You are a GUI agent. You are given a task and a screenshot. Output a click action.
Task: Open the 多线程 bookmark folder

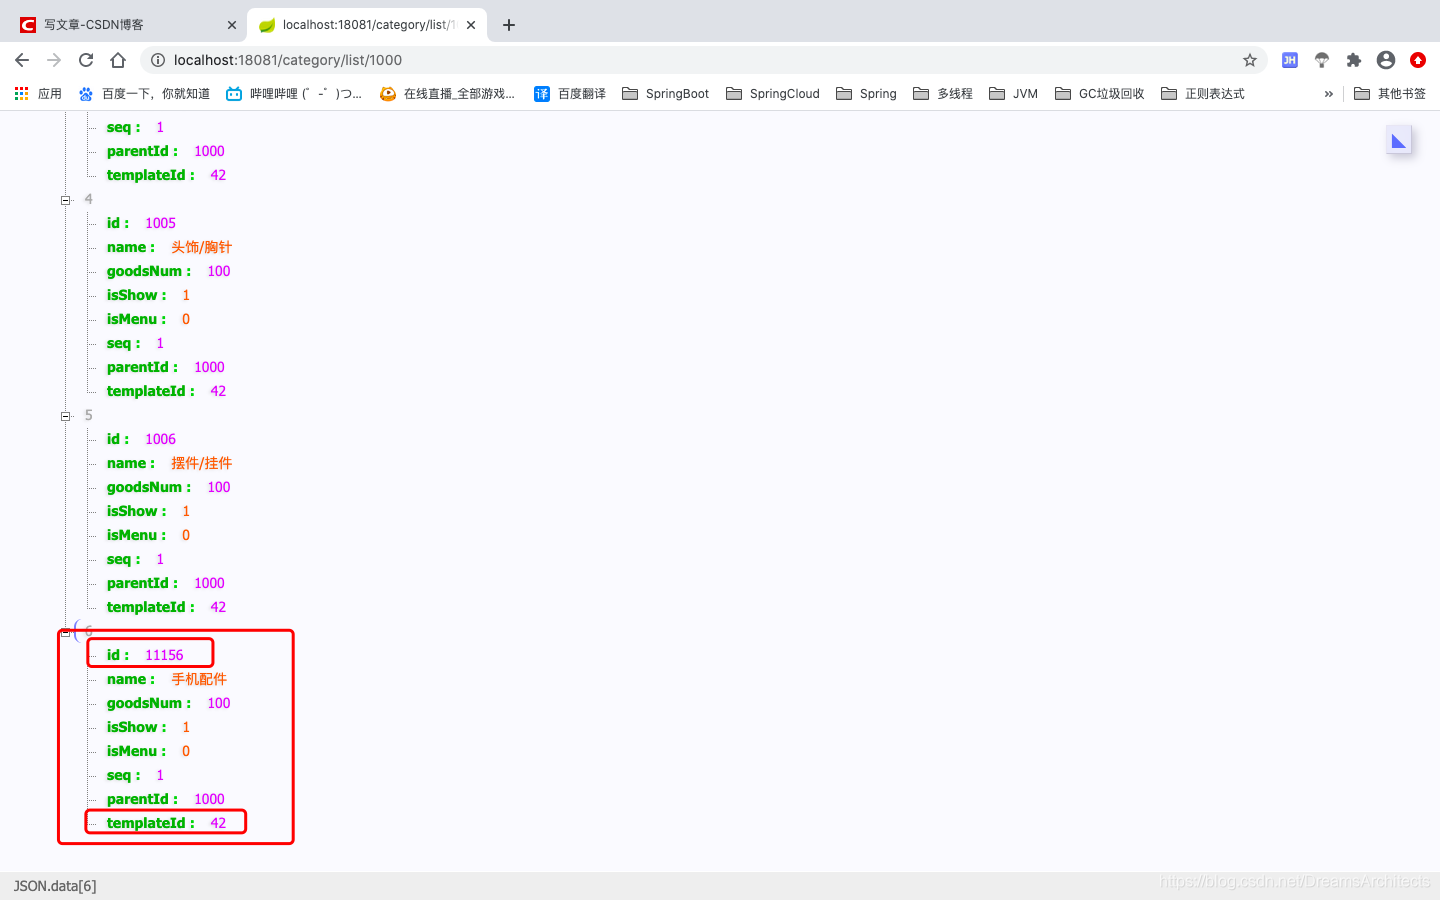coord(943,93)
